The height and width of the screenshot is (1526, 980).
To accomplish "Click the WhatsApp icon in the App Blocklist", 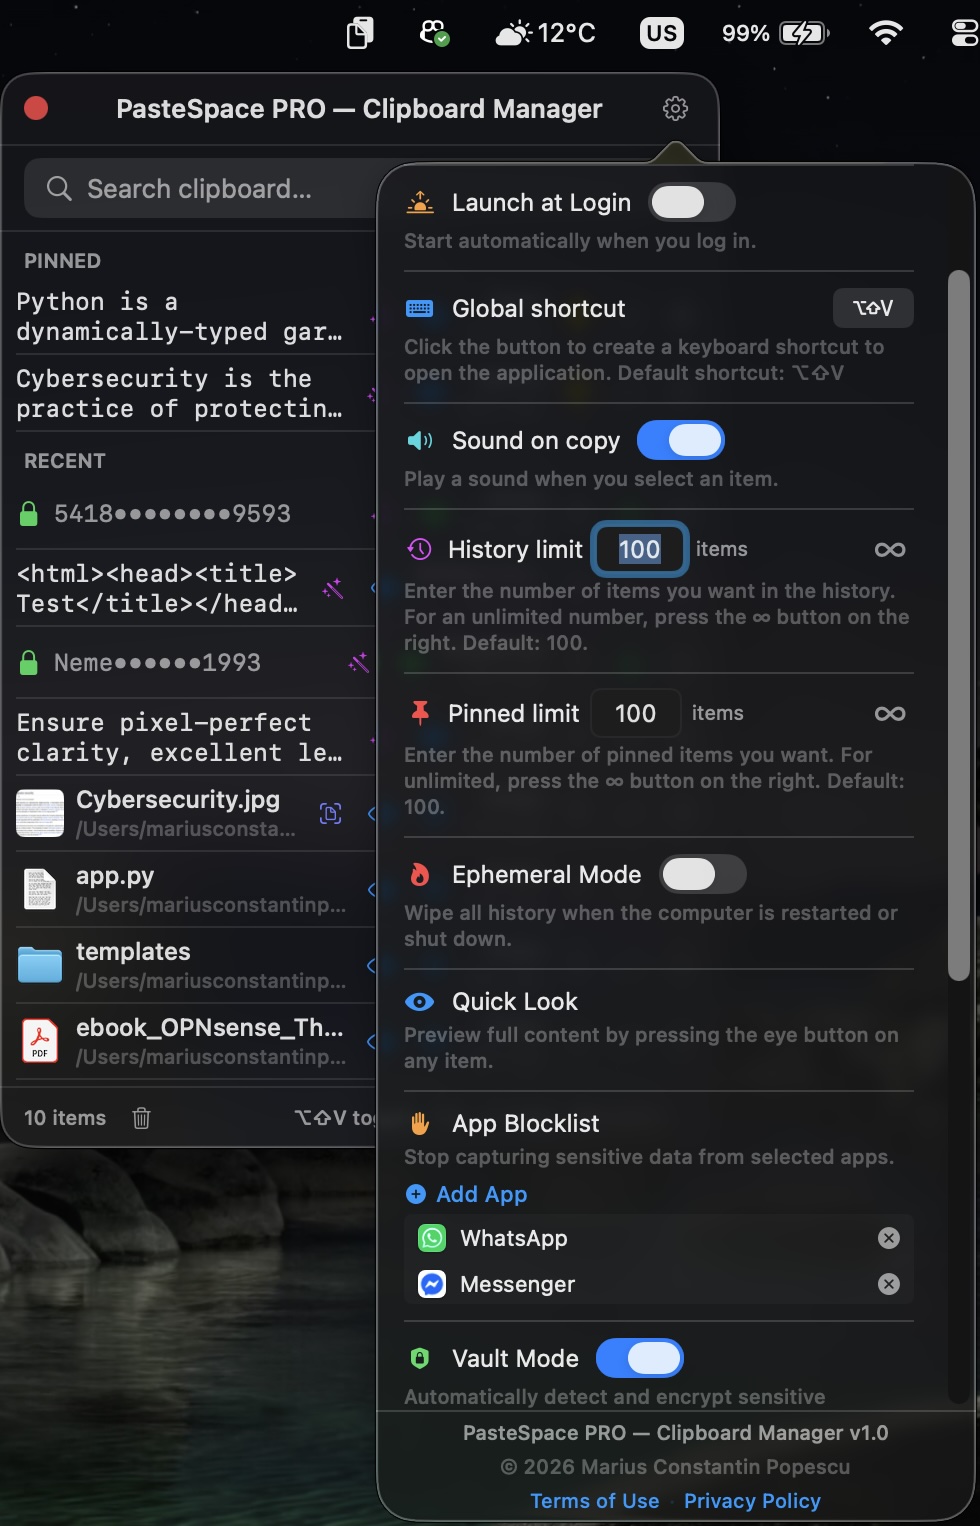I will [430, 1238].
